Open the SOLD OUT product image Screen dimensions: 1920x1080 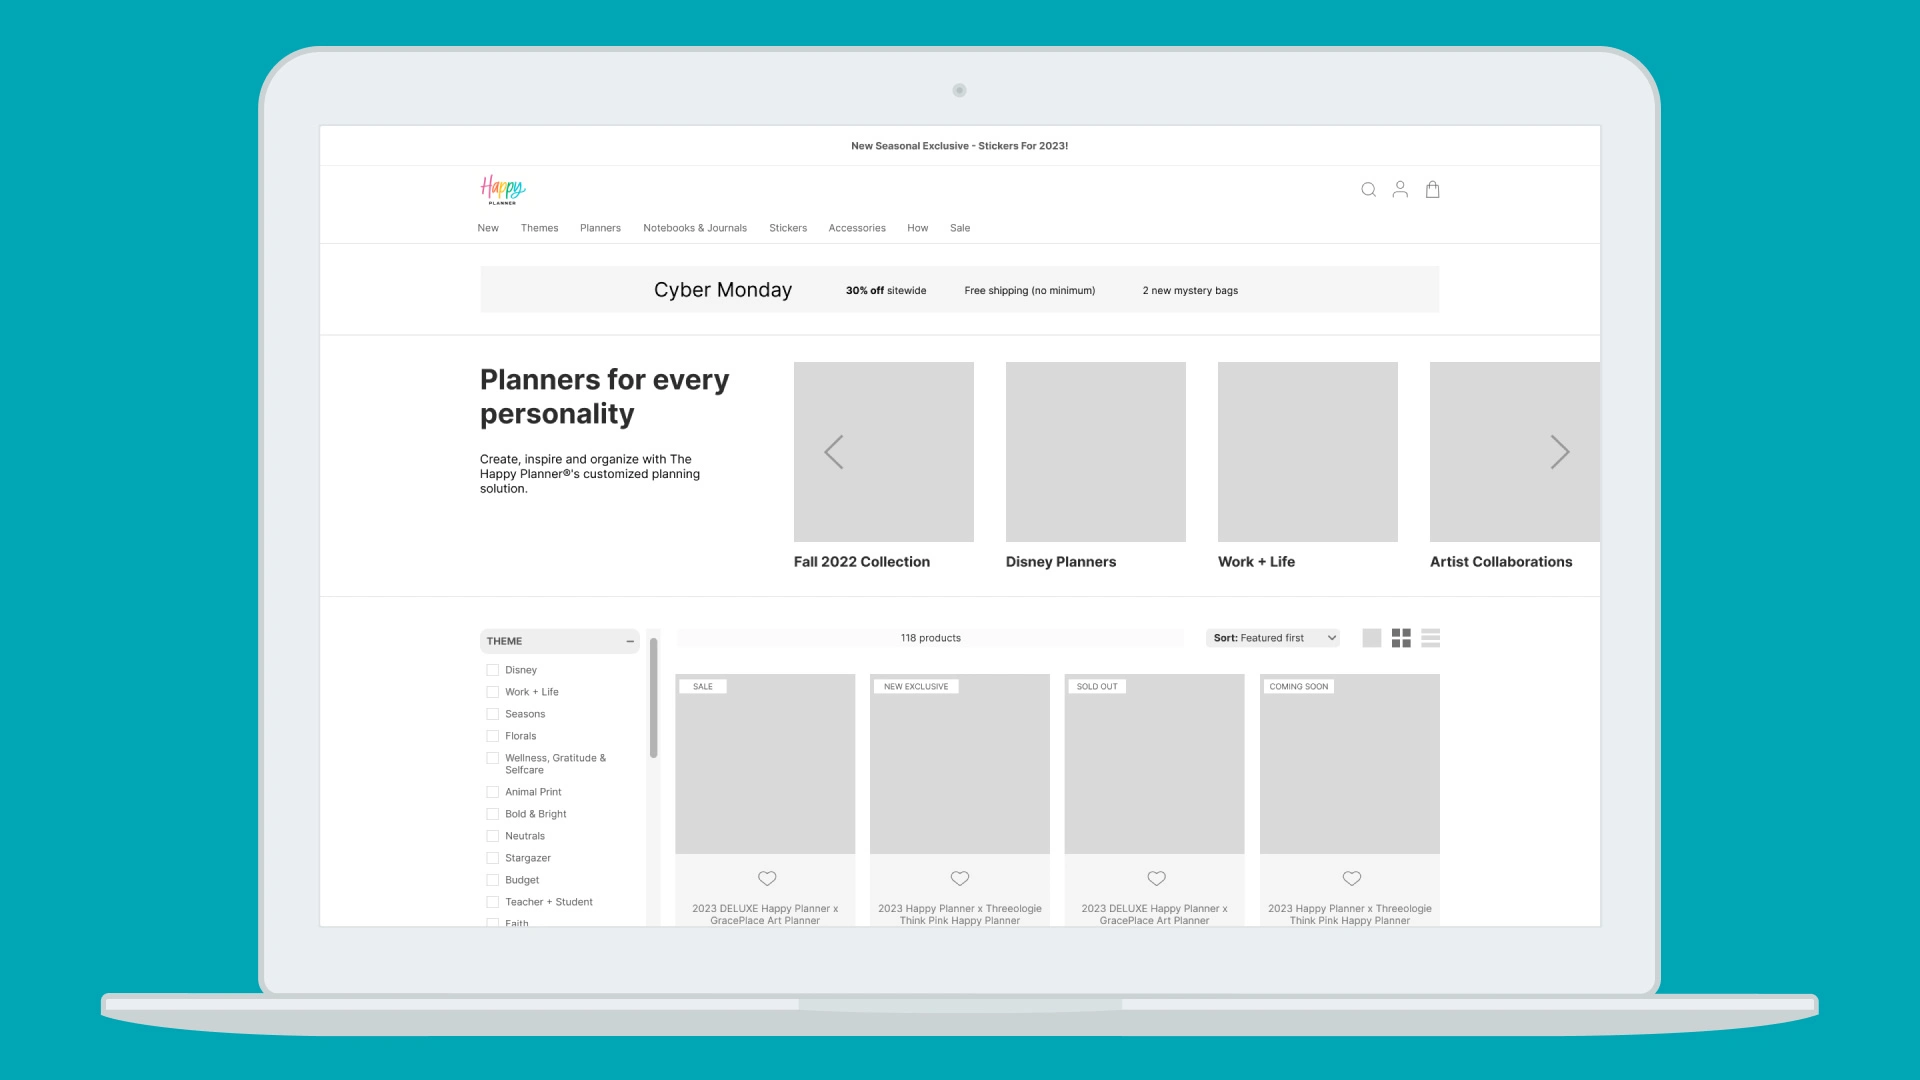coord(1155,764)
